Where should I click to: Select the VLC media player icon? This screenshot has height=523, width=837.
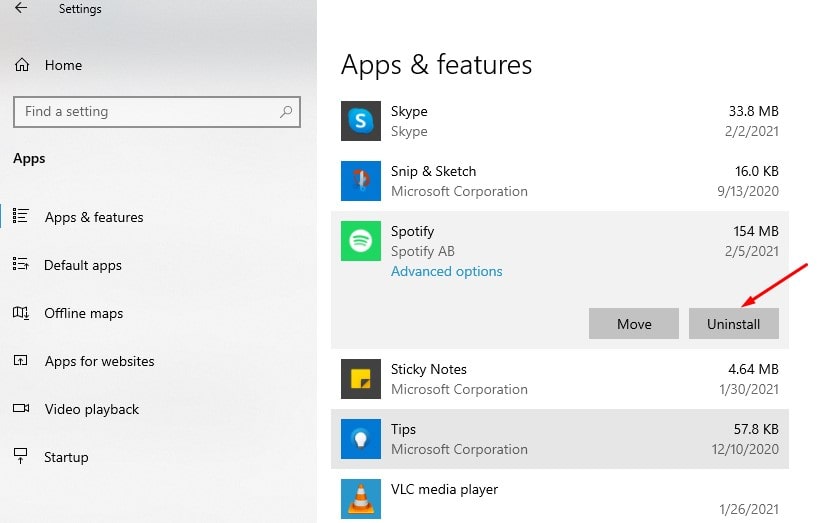coord(361,499)
